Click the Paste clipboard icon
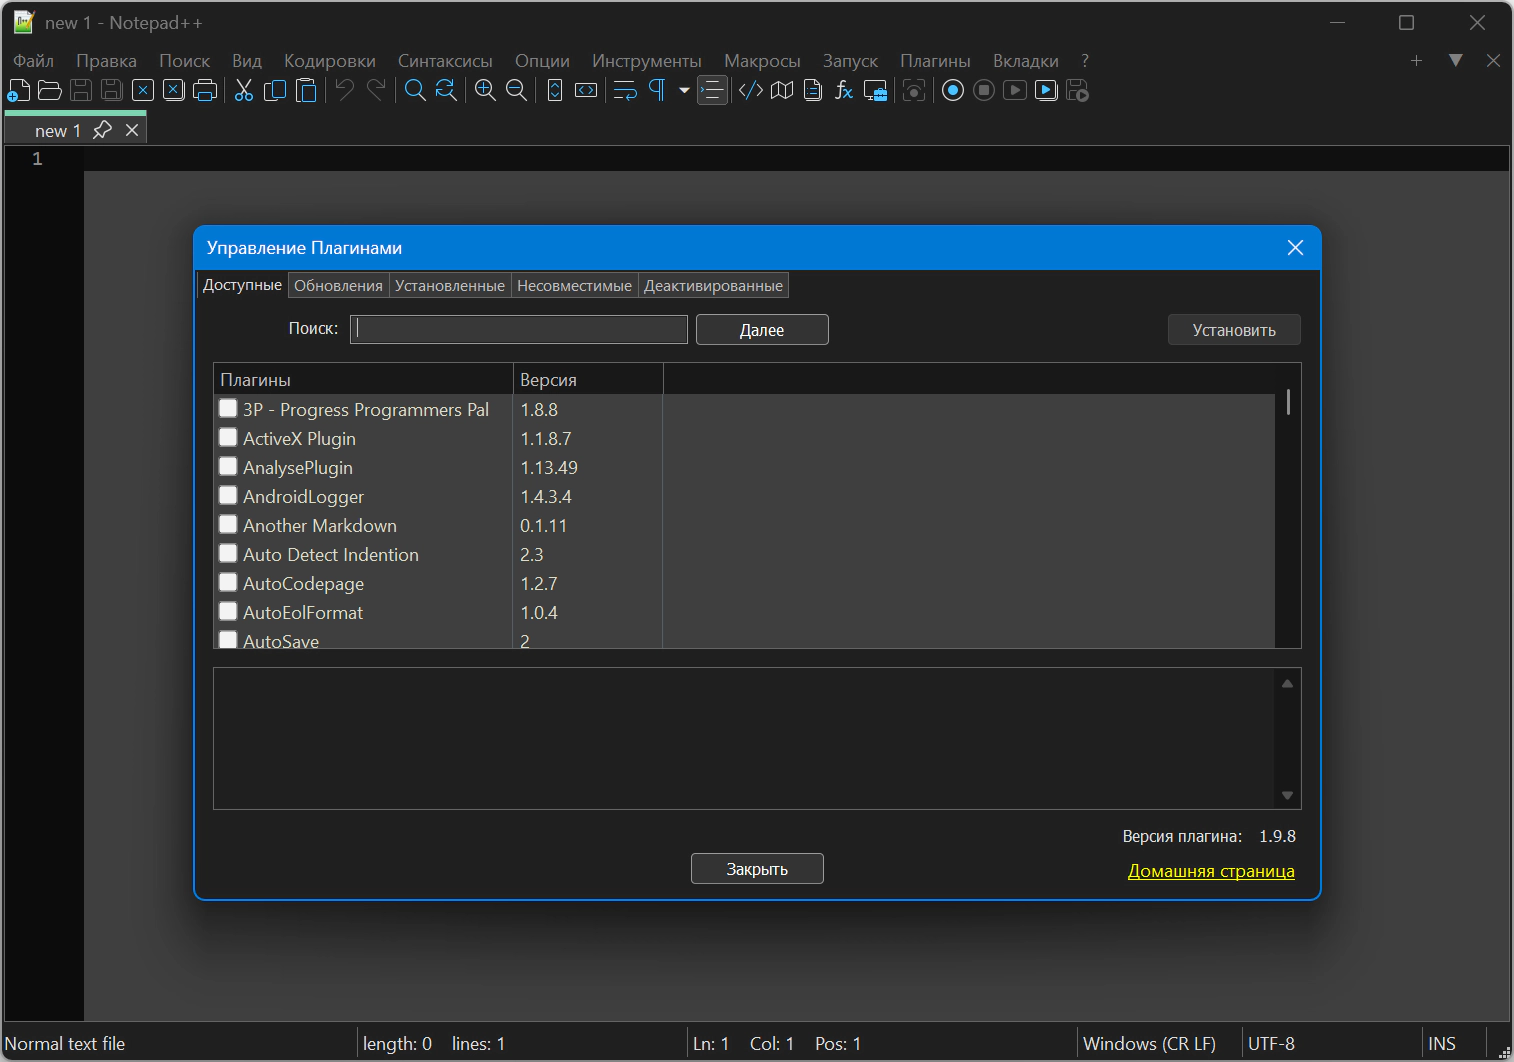This screenshot has height=1062, width=1514. point(306,91)
